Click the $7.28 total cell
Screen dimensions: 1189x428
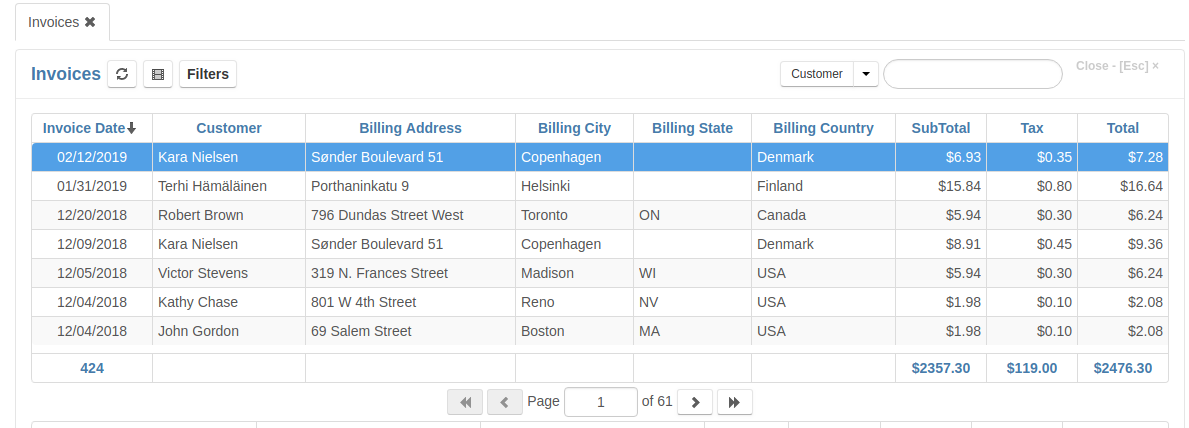1123,157
